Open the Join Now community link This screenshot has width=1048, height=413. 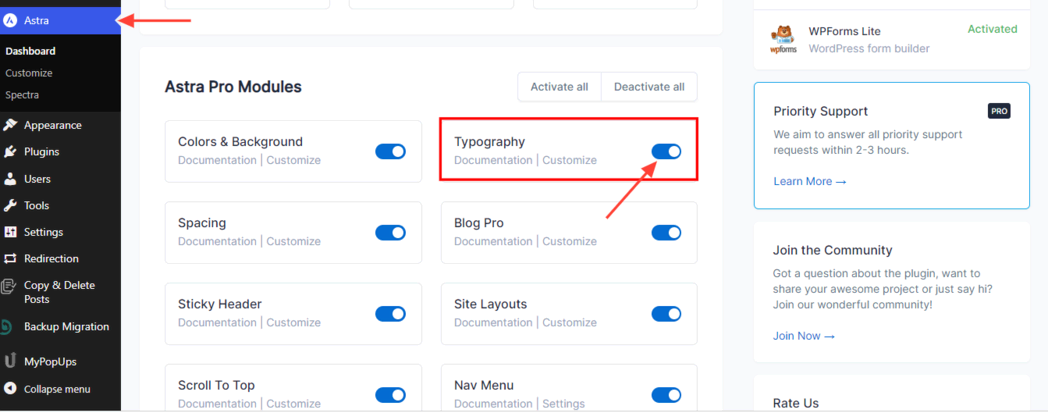coord(803,336)
